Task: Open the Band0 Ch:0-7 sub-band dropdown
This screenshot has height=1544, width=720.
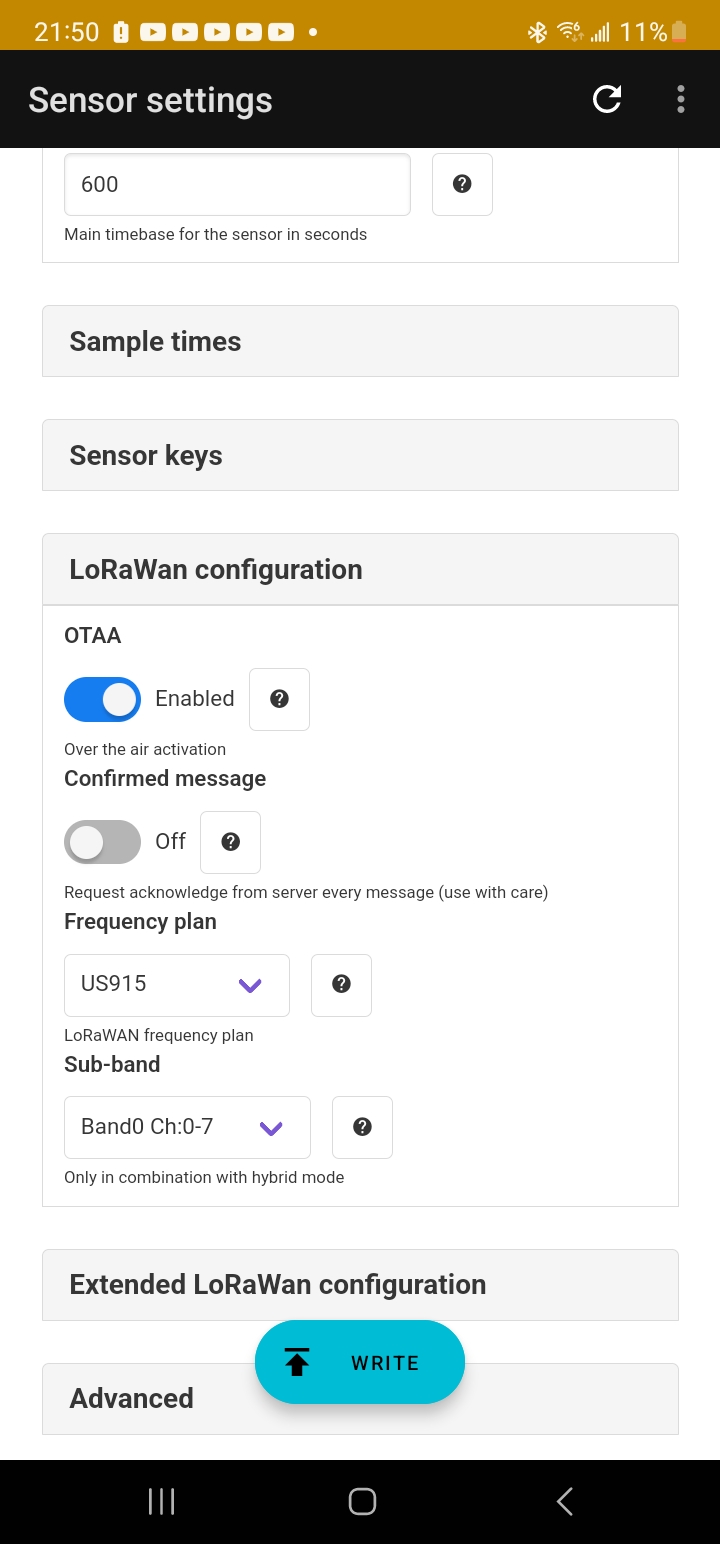Action: [187, 1127]
